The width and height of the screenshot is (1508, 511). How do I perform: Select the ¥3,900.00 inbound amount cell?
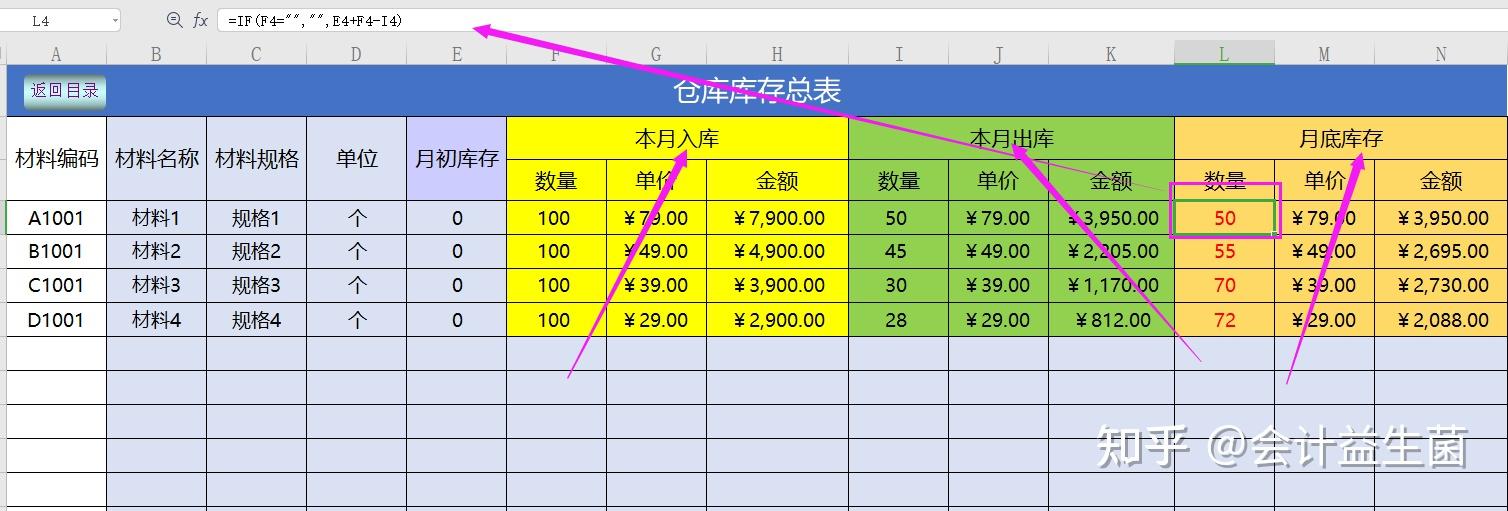click(777, 285)
